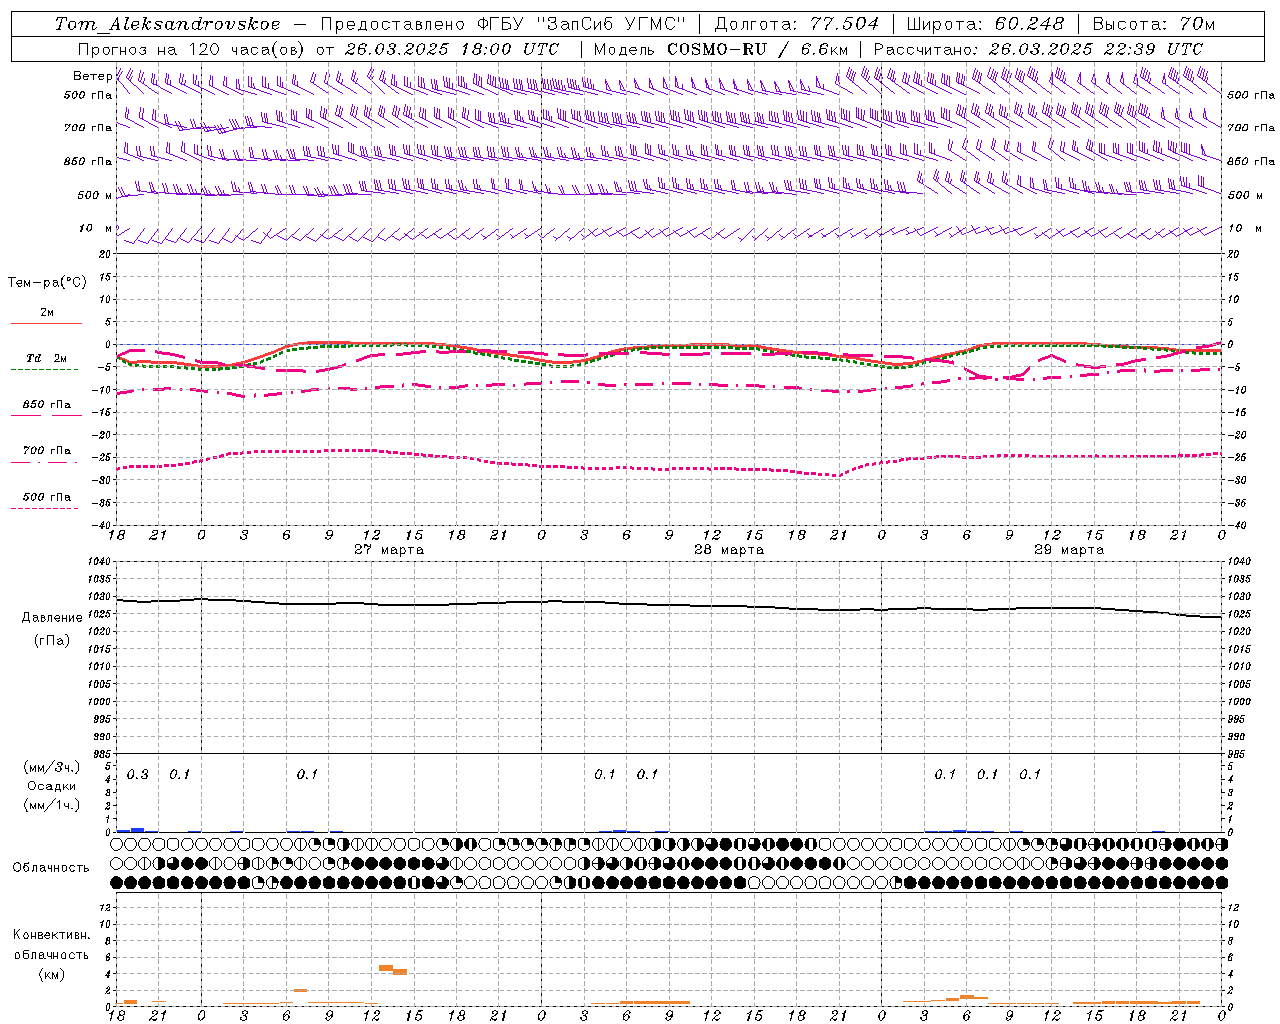Image resolution: width=1280 pixels, height=1024 pixels.
Task: Click the Td 2м dew point legend label
Action: (x=46, y=357)
